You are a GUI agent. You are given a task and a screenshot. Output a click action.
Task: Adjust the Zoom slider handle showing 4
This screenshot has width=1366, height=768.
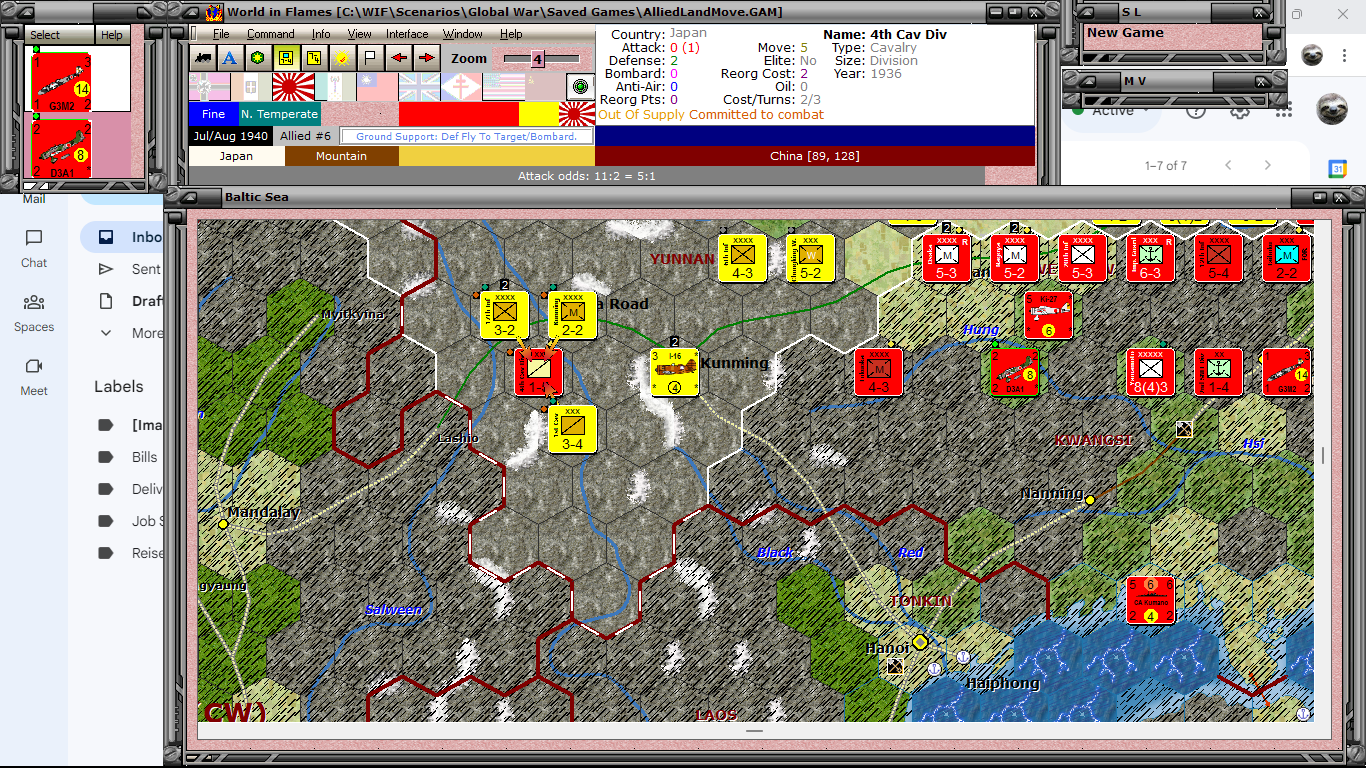point(537,59)
